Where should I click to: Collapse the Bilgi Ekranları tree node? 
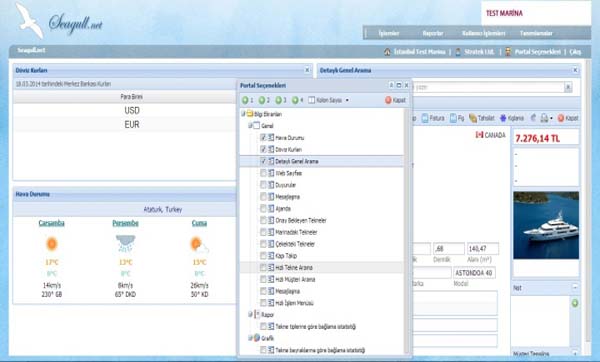point(243,114)
